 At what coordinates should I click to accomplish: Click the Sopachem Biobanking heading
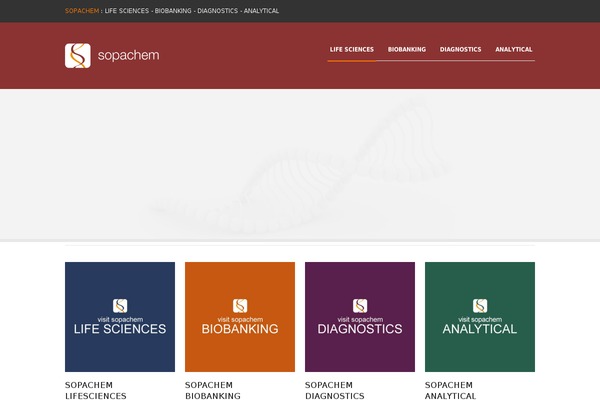click(x=213, y=390)
